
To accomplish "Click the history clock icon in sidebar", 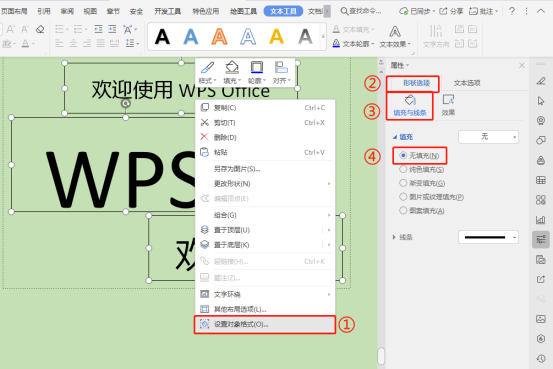I will (541, 358).
